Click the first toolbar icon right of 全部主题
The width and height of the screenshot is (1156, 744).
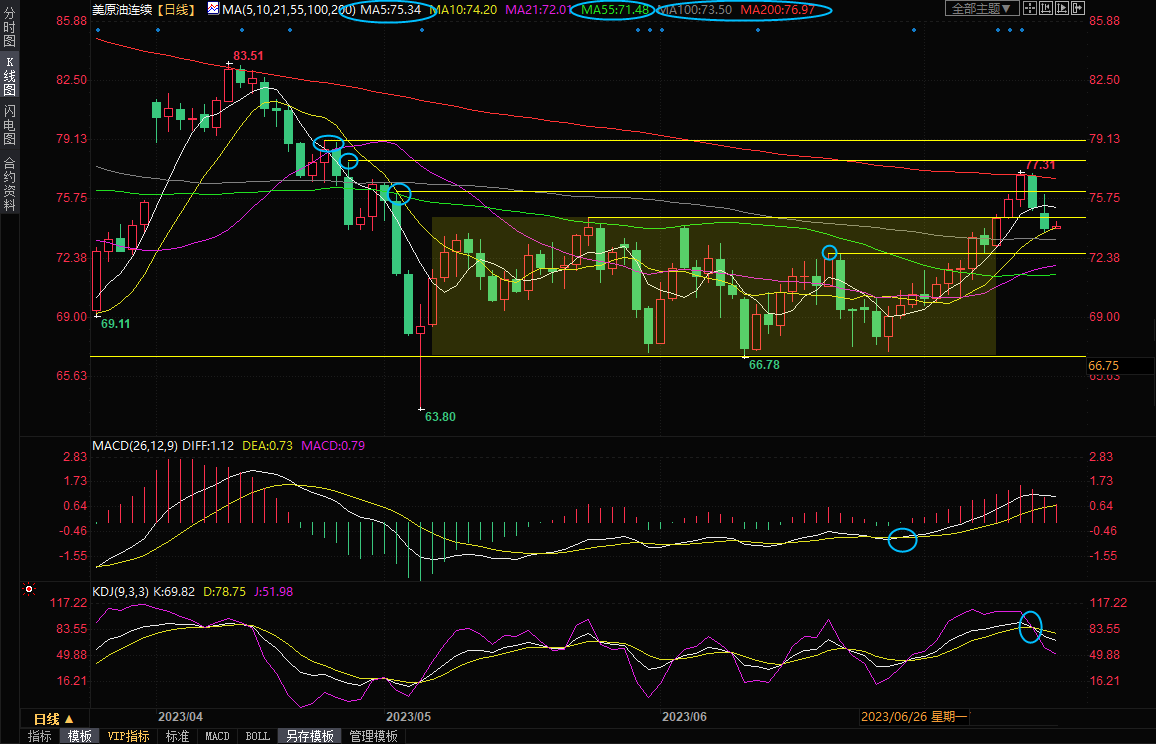1030,9
